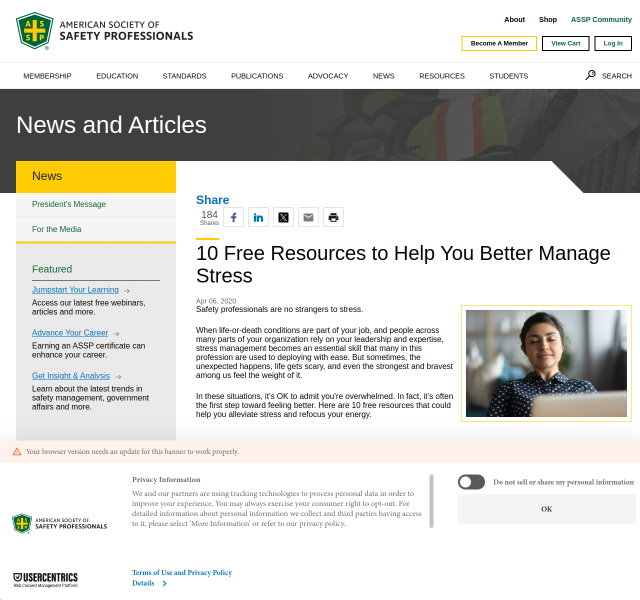
Task: Share the article on X
Action: click(x=283, y=217)
